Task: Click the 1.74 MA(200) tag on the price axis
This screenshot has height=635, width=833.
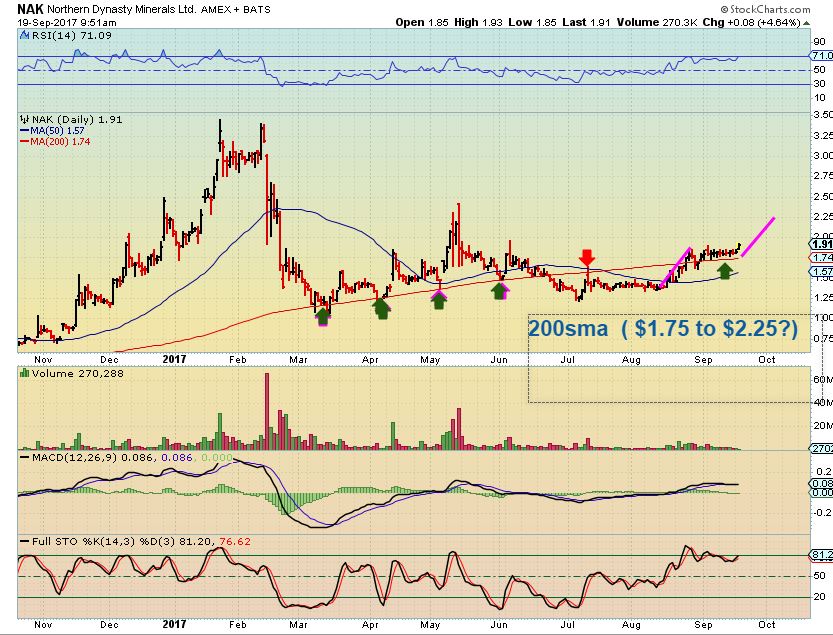Action: pos(822,257)
